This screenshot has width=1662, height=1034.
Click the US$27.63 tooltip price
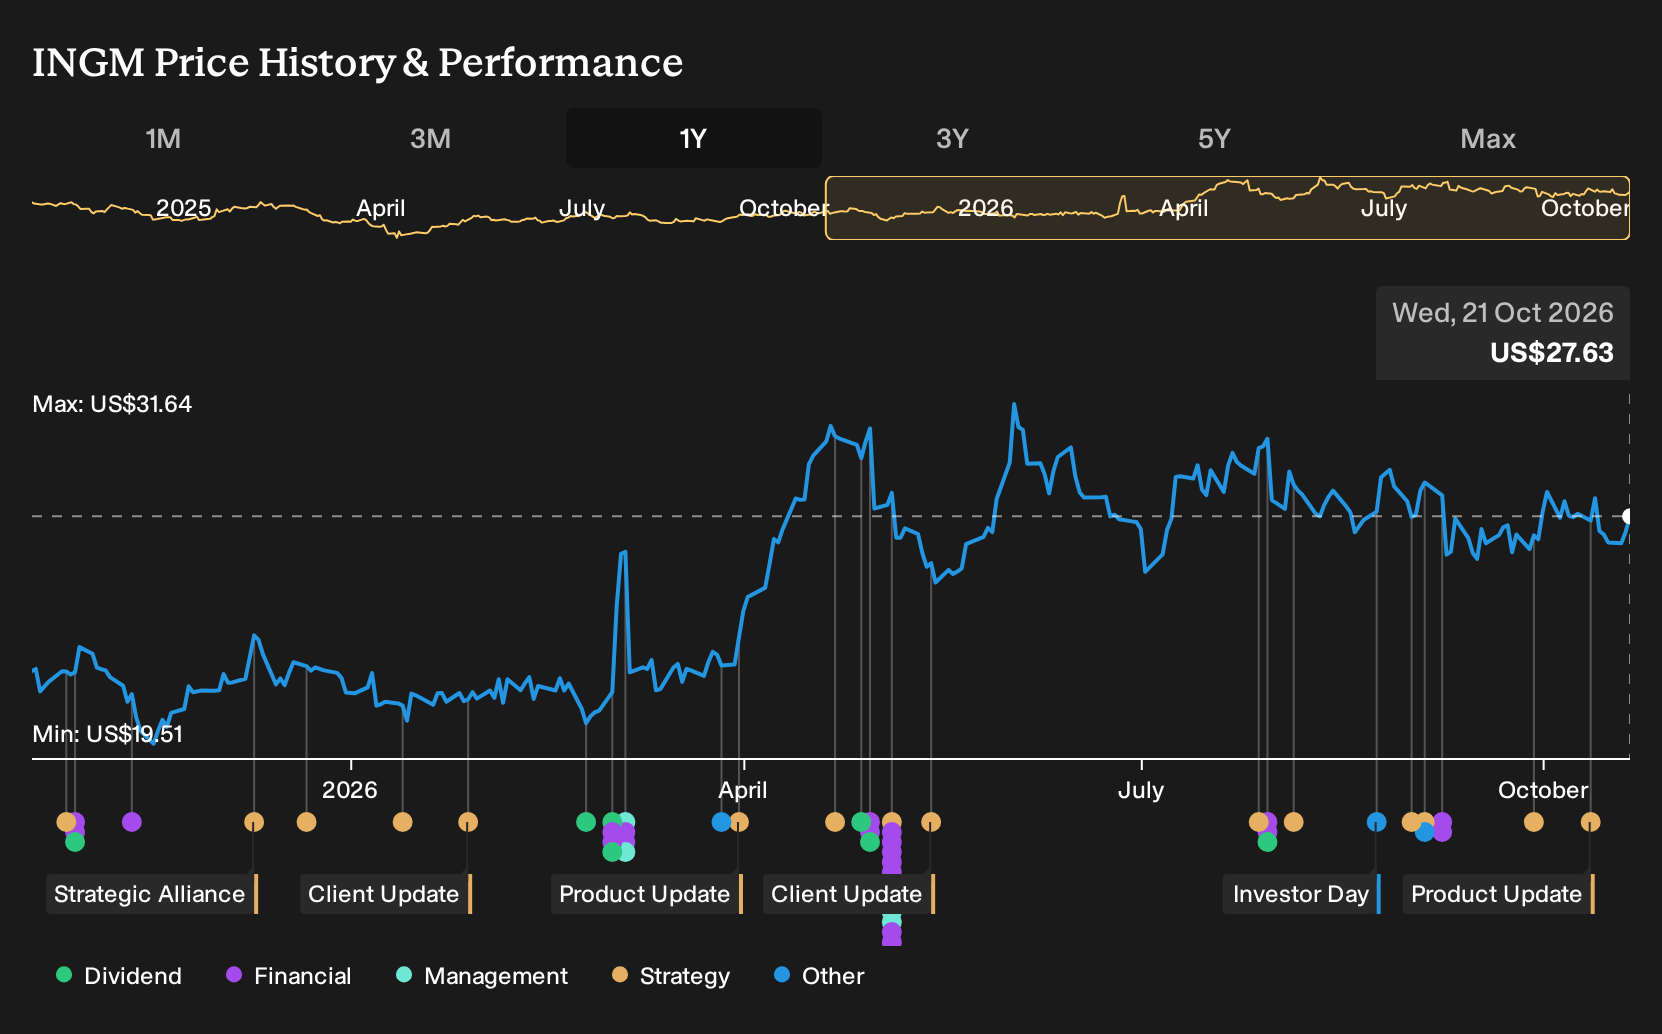click(x=1551, y=353)
